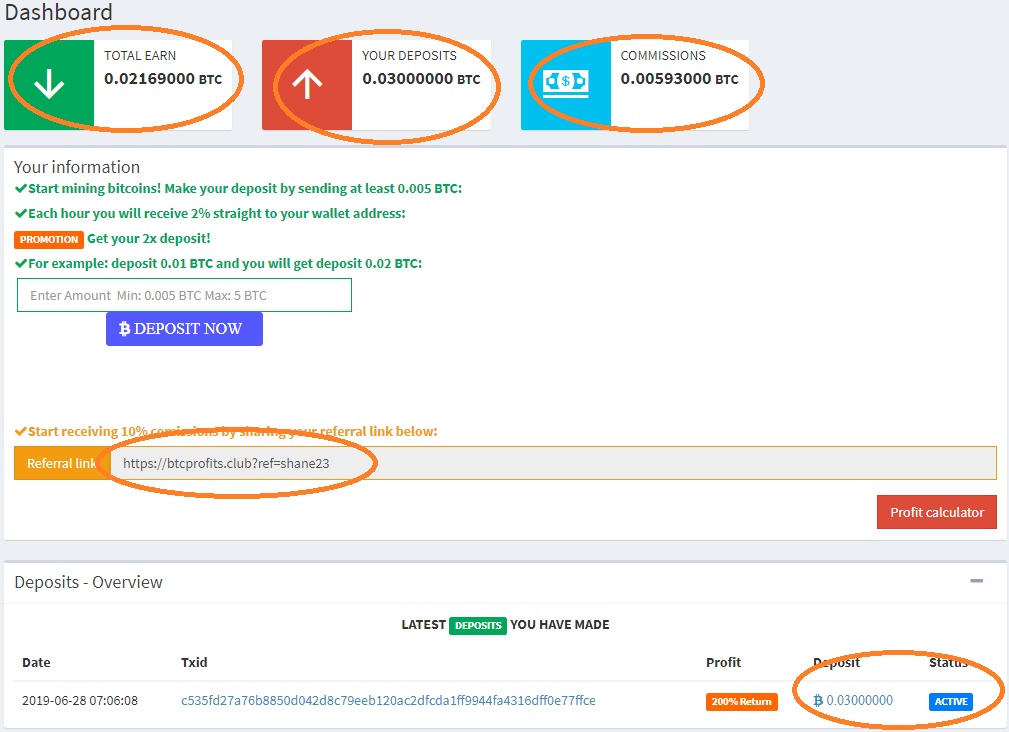Click the red Your Deposits up-arrow icon

(x=307, y=84)
